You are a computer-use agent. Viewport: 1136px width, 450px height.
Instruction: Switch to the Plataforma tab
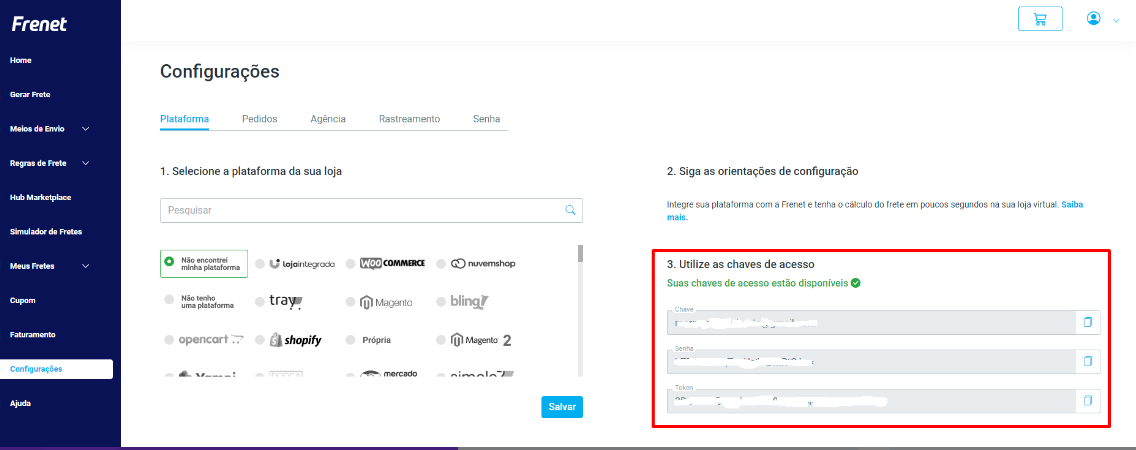pyautogui.click(x=185, y=119)
